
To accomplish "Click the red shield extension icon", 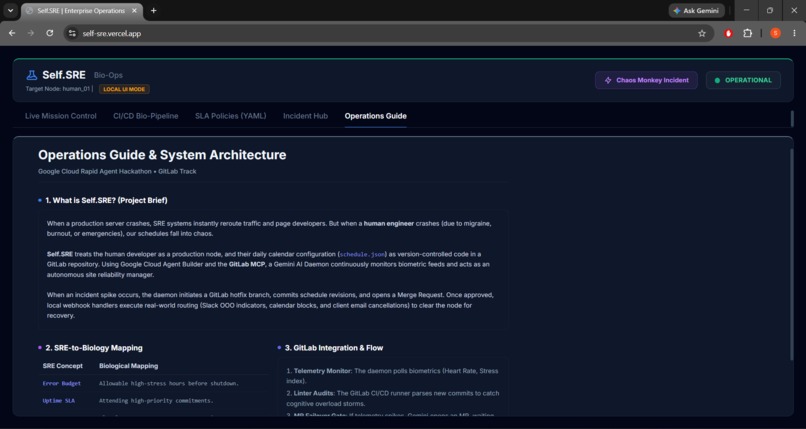I will click(728, 33).
